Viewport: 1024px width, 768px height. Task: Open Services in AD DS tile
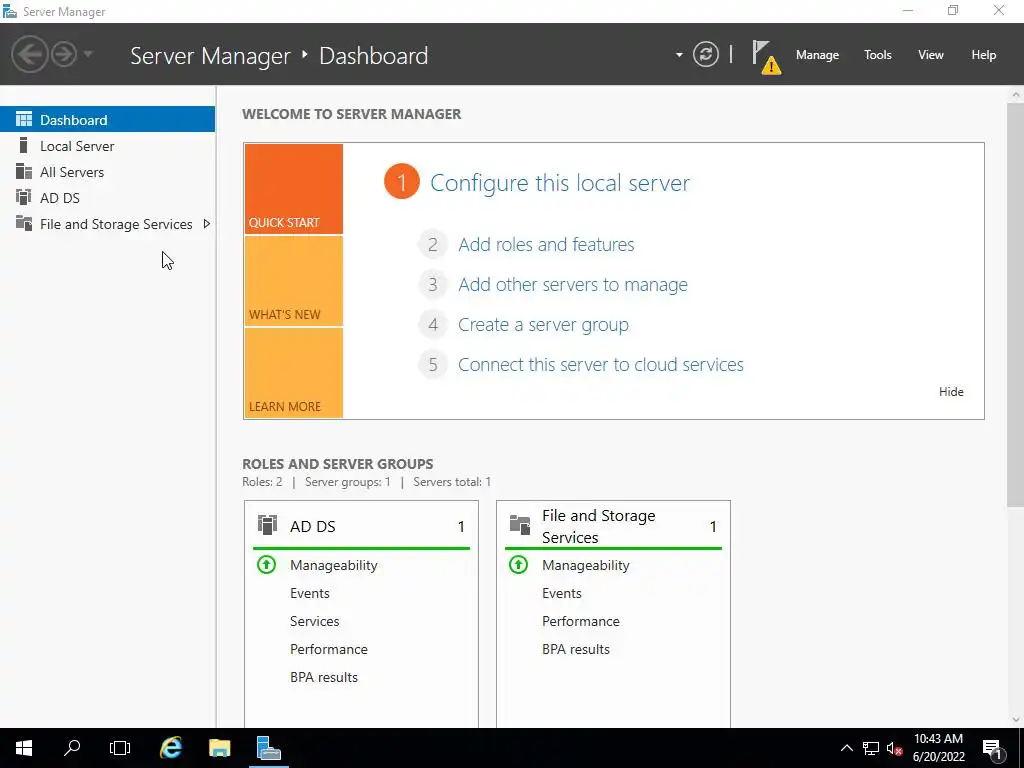[x=314, y=621]
